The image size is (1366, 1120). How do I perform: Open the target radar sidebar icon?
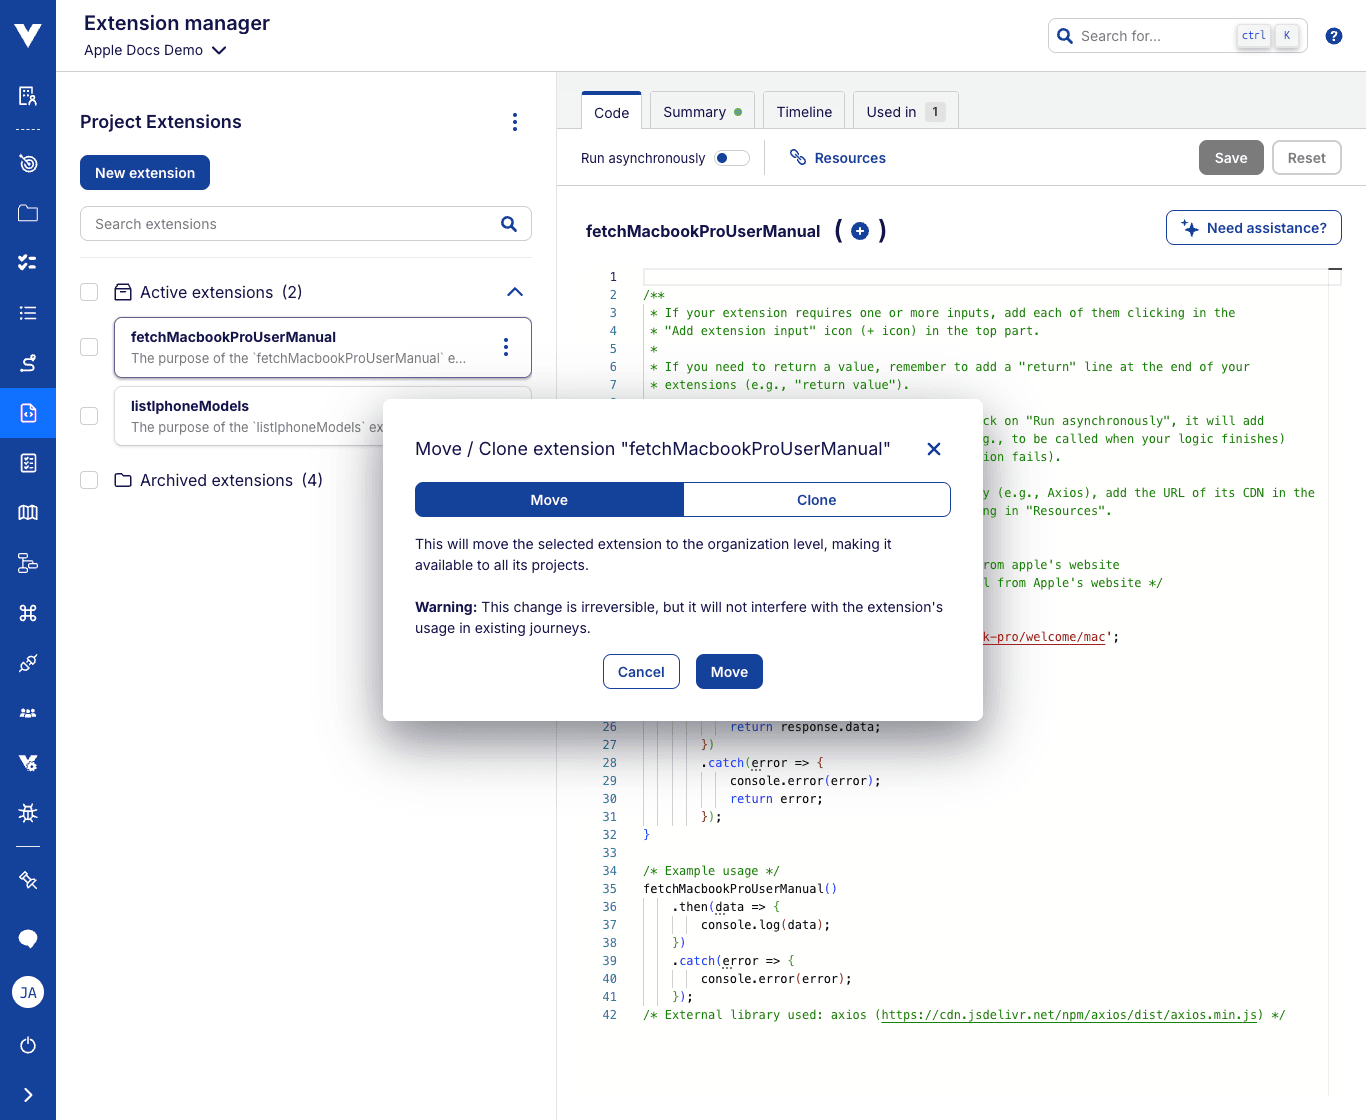(28, 163)
